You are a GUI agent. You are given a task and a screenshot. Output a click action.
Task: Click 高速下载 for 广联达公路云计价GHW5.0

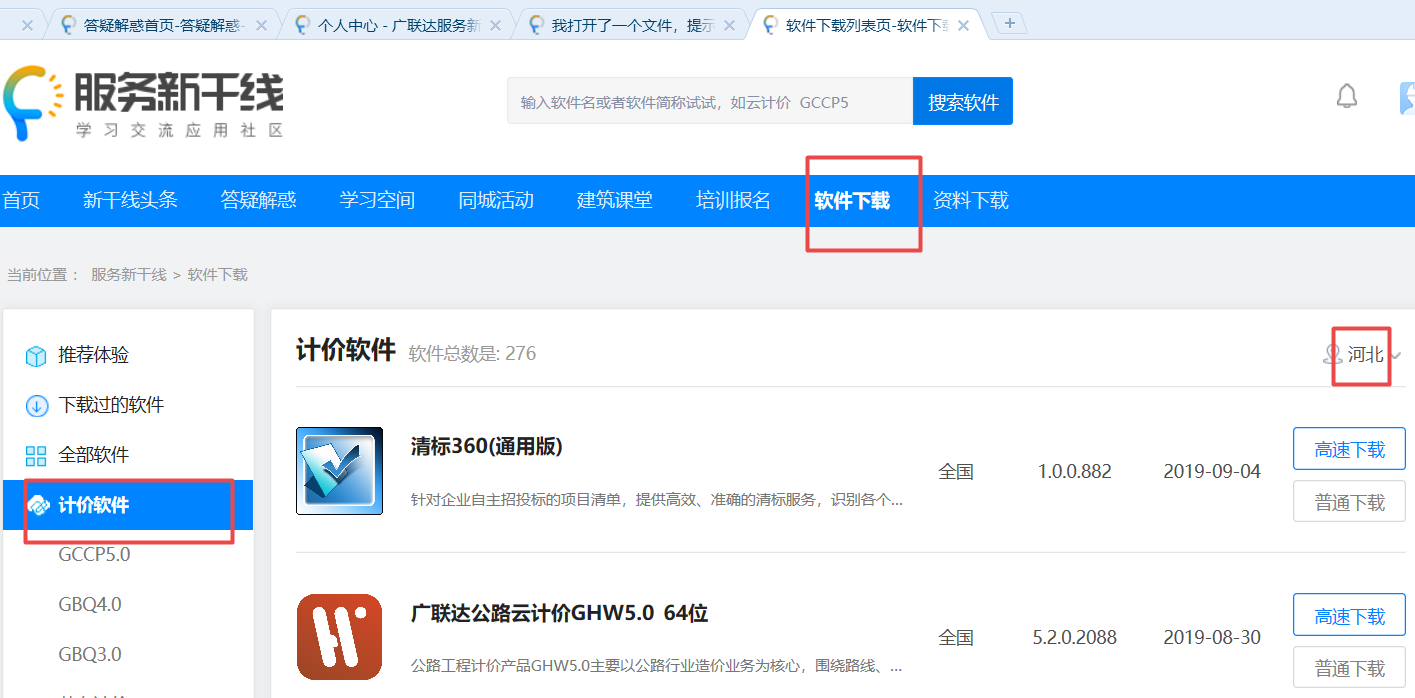[1349, 615]
